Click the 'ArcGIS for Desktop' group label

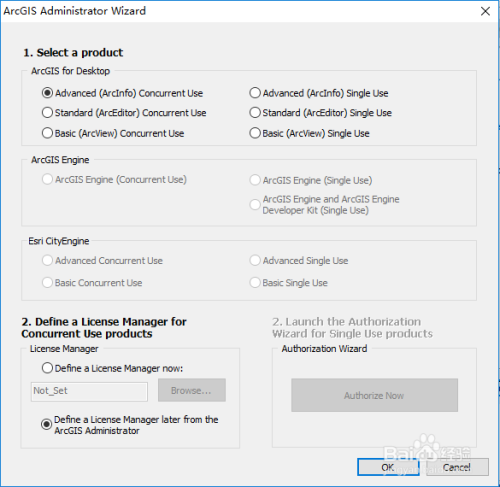(70, 71)
